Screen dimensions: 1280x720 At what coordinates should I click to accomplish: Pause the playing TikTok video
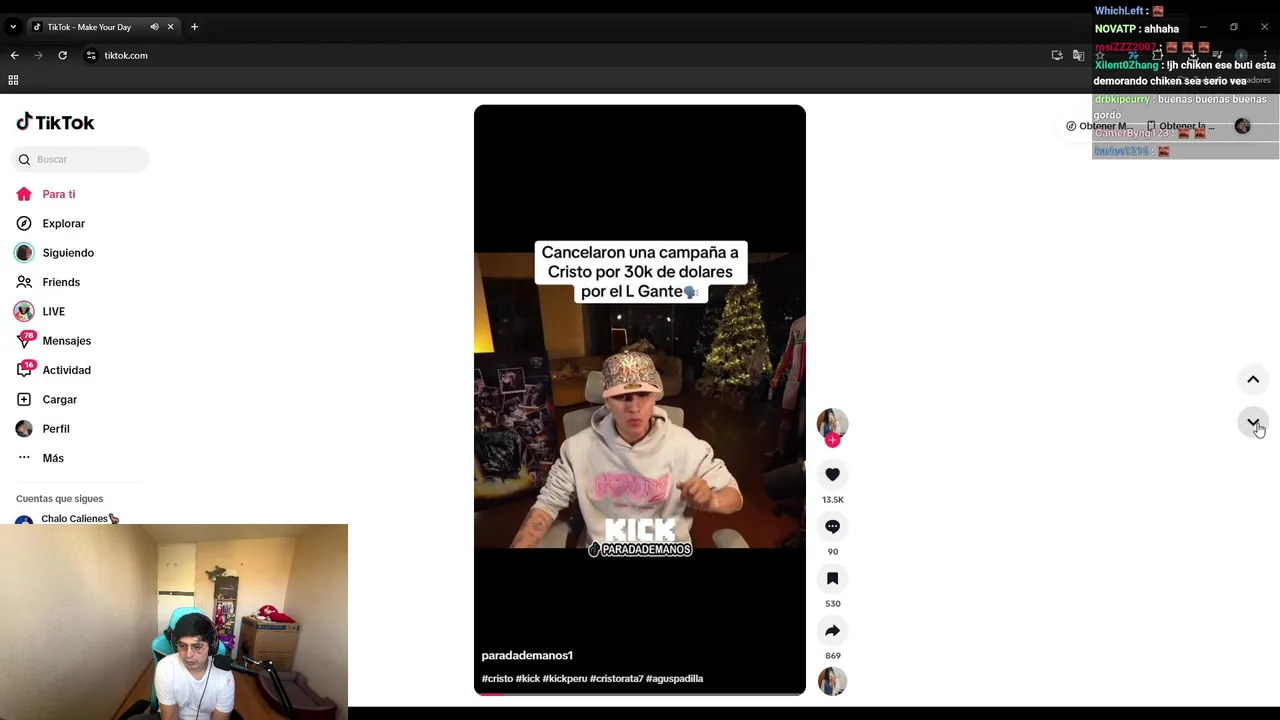click(x=640, y=400)
